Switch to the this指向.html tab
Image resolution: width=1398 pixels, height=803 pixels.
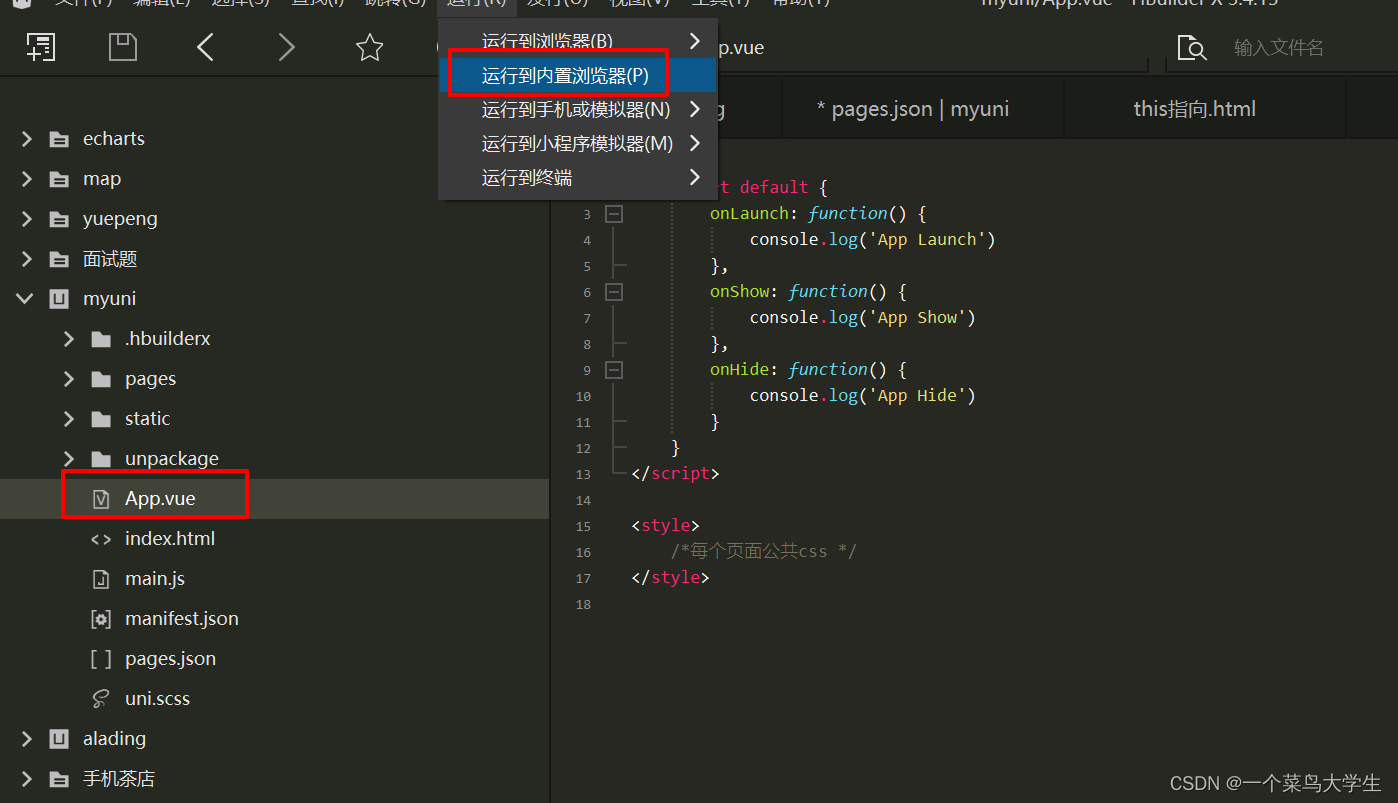tap(1194, 109)
